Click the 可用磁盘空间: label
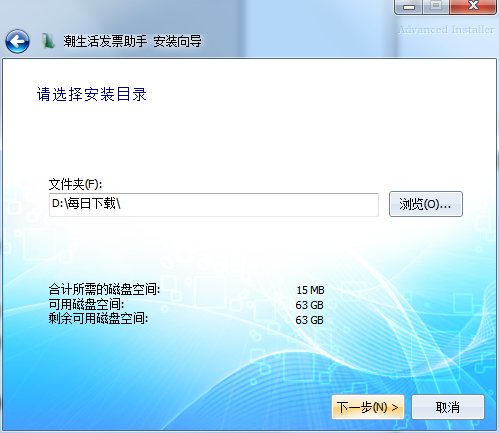The image size is (499, 433). pyautogui.click(x=86, y=304)
